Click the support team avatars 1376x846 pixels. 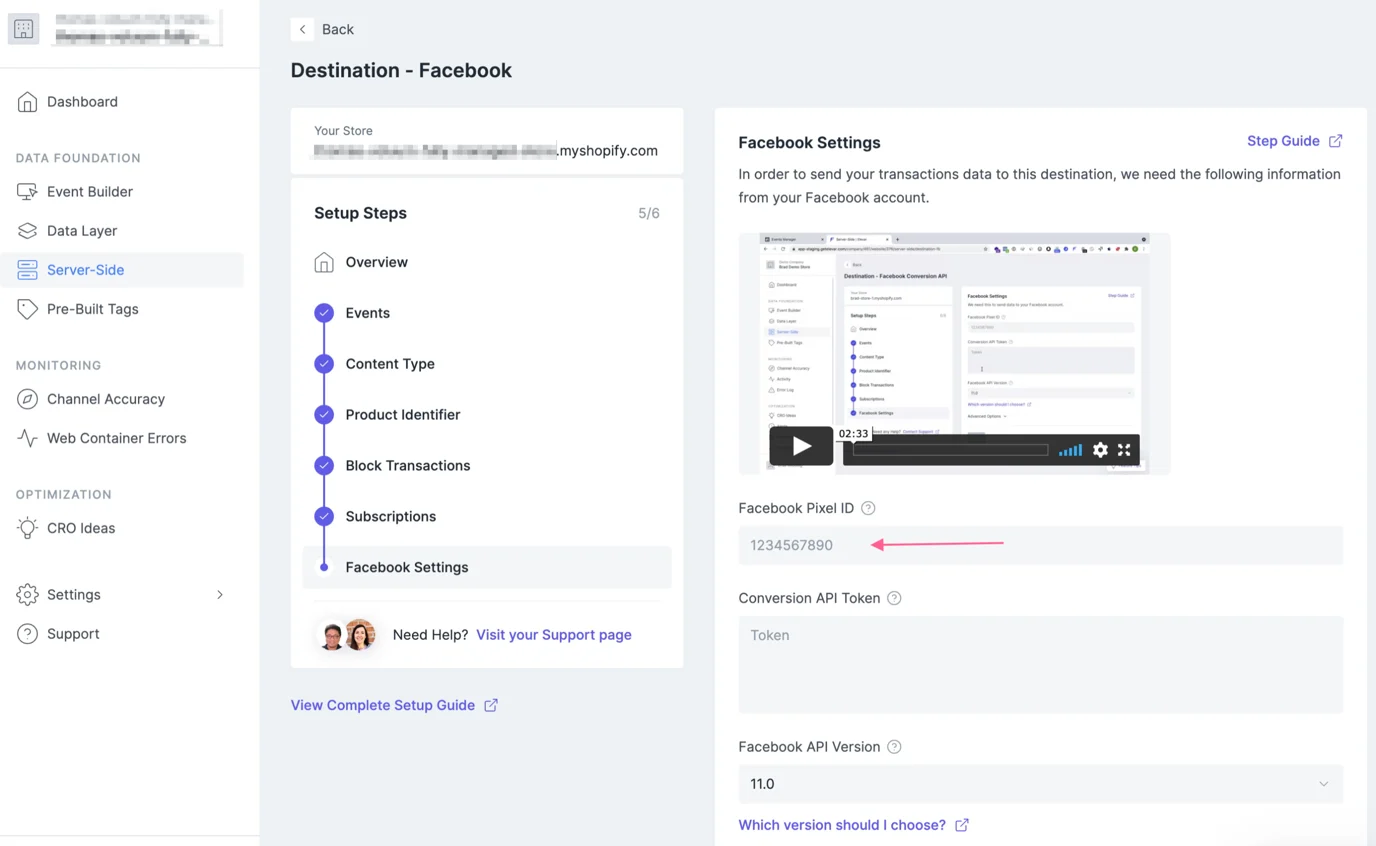click(x=346, y=635)
